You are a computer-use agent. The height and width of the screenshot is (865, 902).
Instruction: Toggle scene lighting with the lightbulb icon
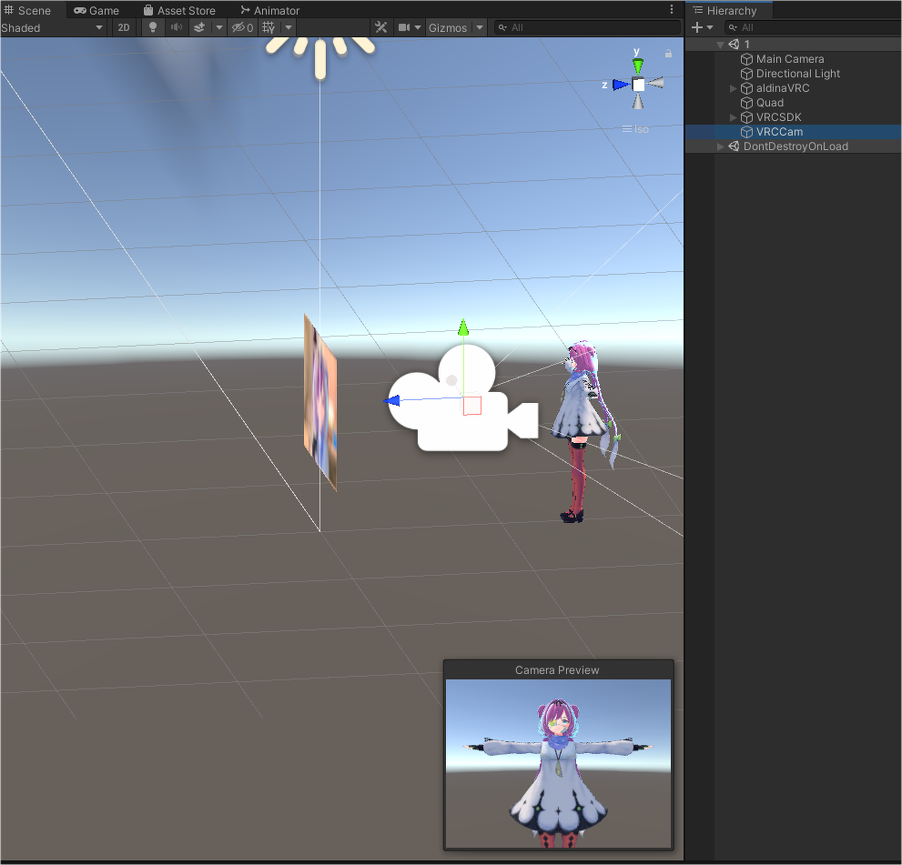click(152, 27)
